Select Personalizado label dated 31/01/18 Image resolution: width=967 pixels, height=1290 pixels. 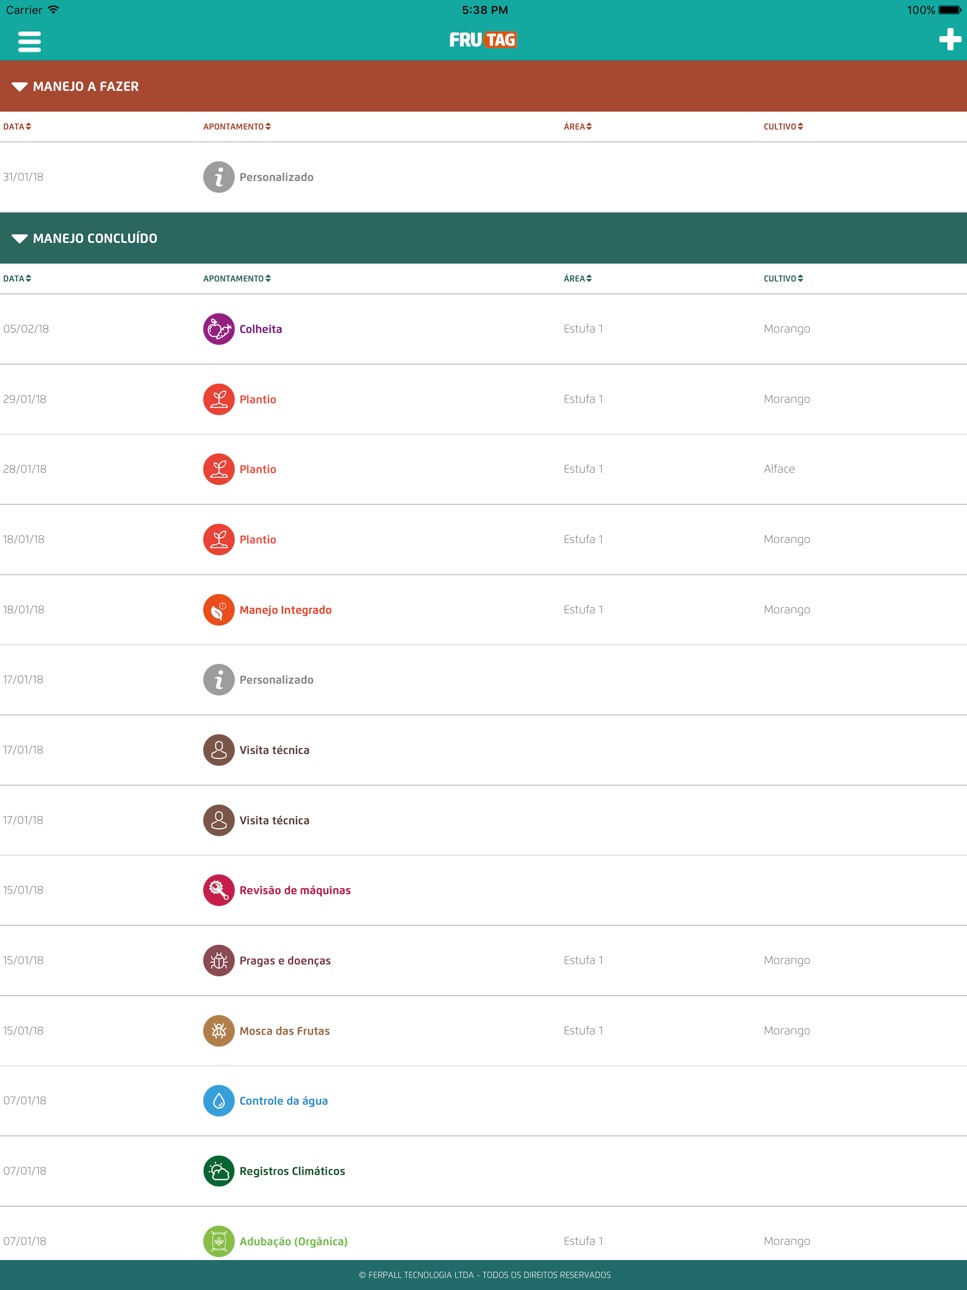tap(277, 177)
